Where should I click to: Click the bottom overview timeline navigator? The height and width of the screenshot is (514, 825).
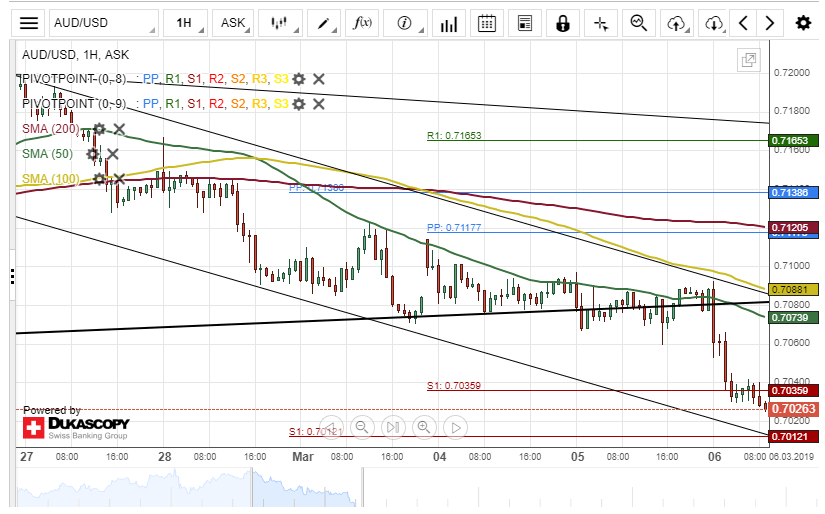[x=400, y=490]
